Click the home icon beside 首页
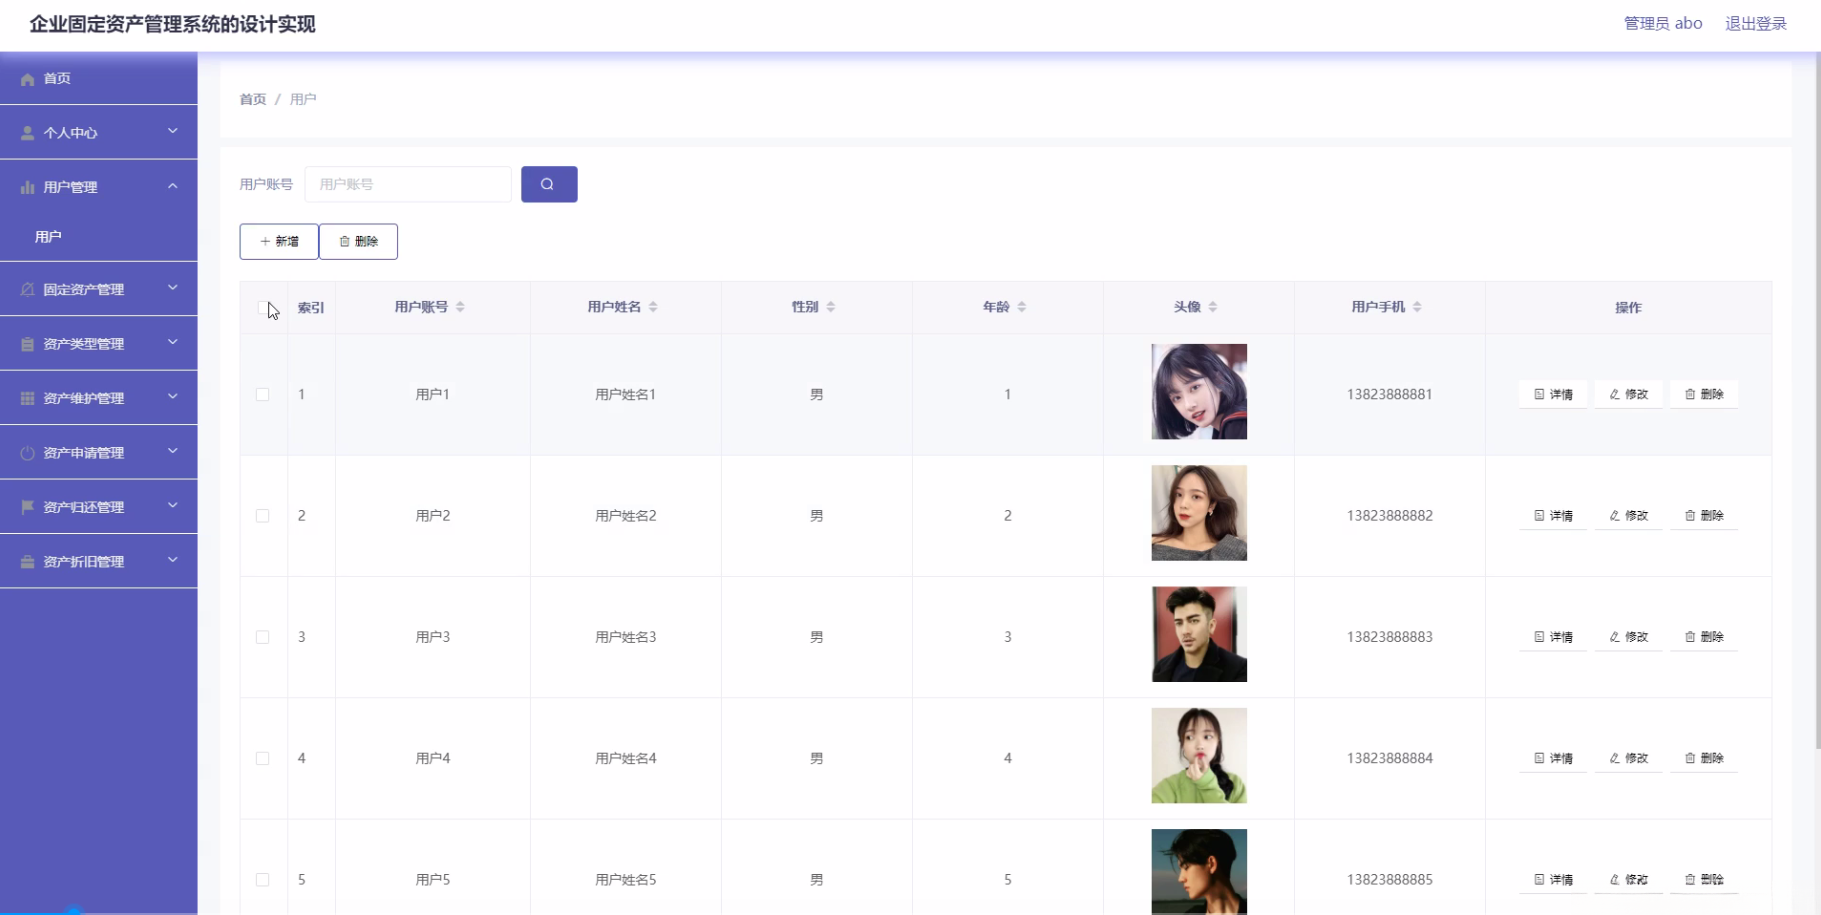The width and height of the screenshot is (1821, 915). (27, 78)
